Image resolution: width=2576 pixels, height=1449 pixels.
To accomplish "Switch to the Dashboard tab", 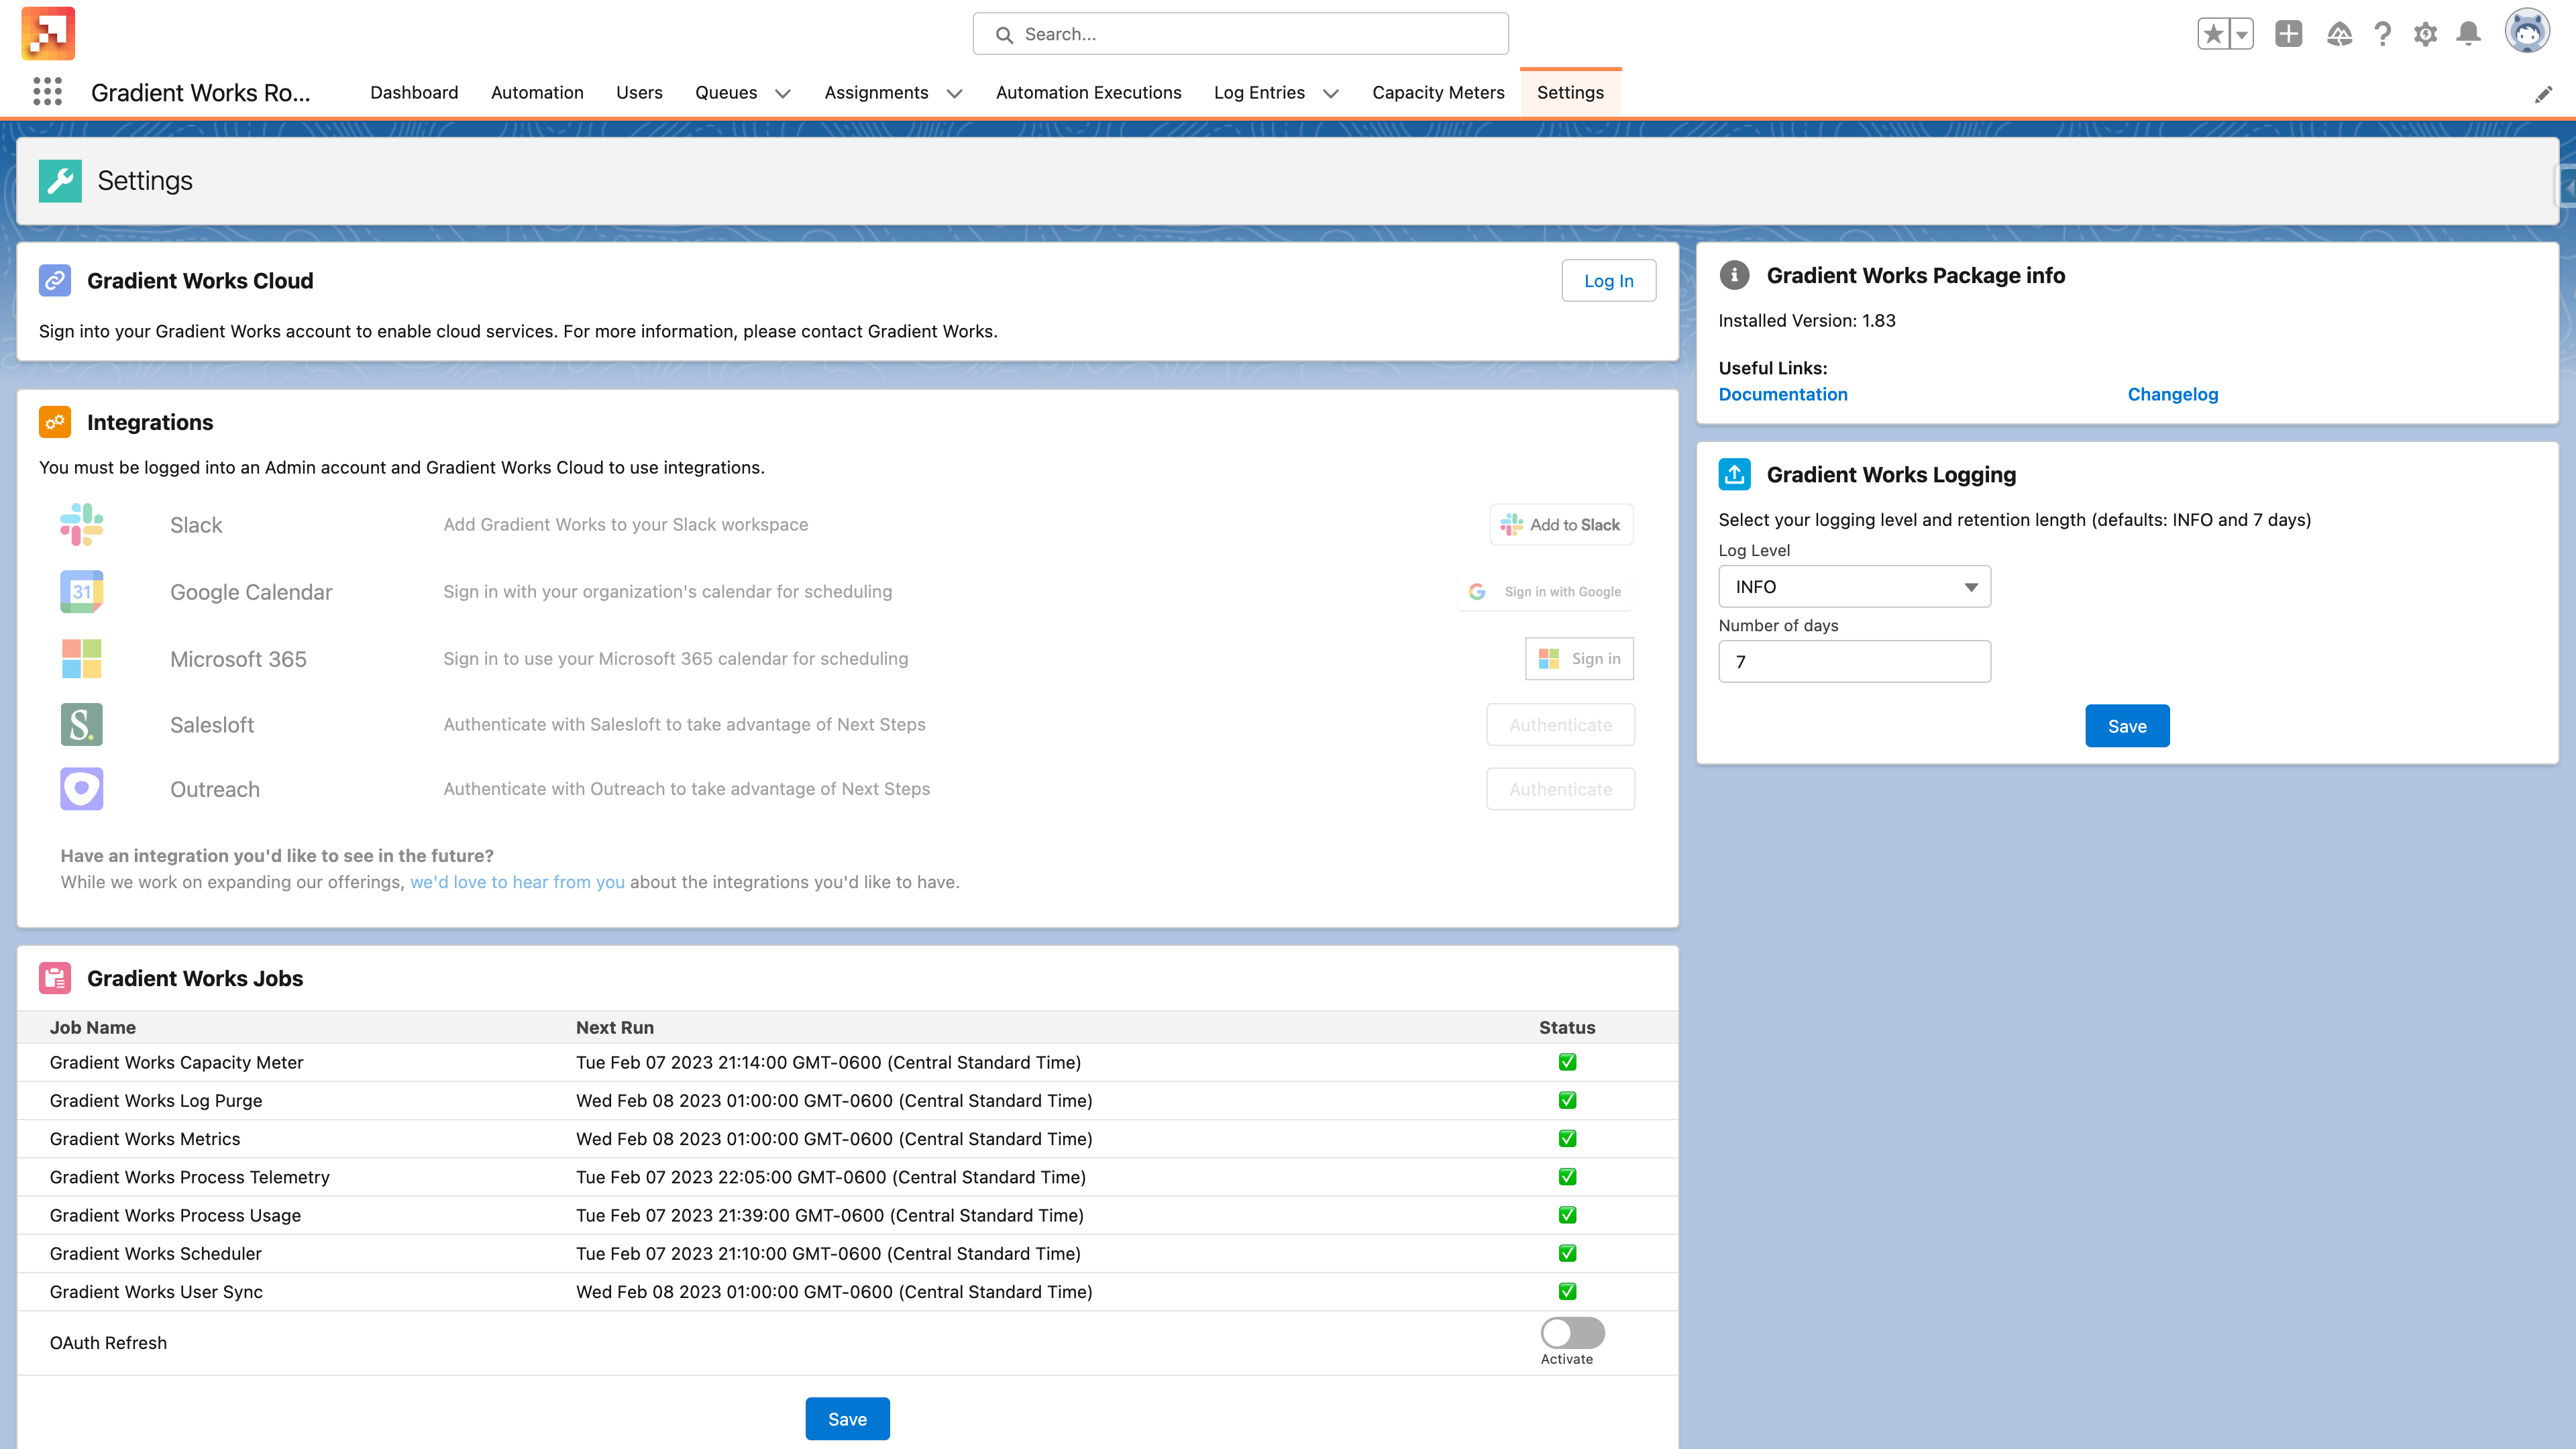I will pos(414,92).
